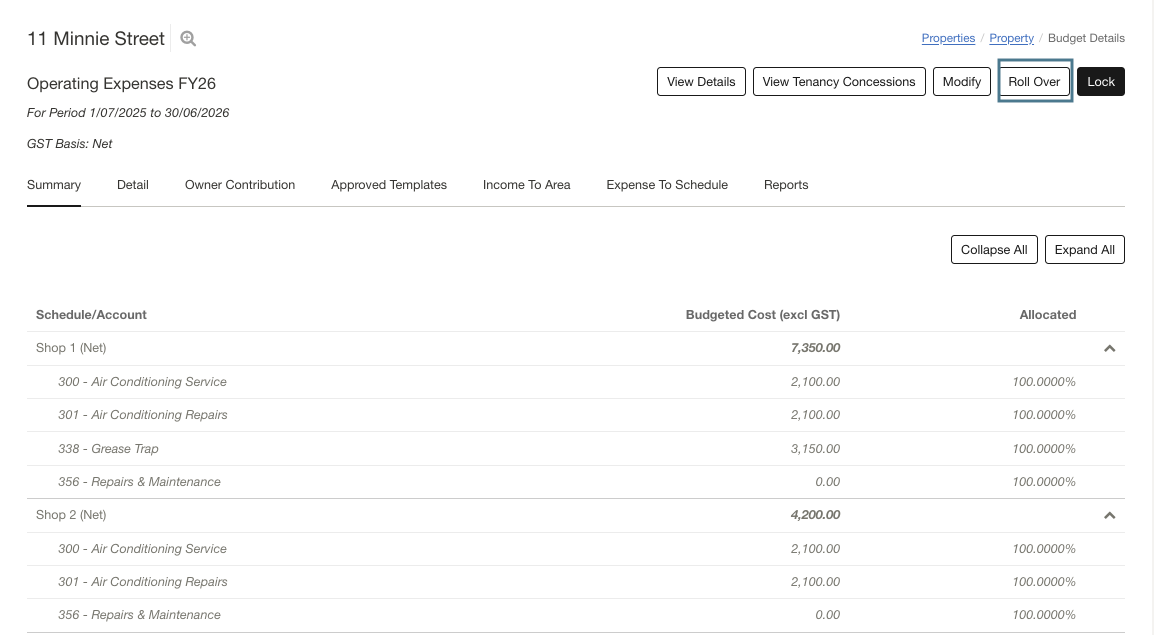
Task: Switch to the Detail tab
Action: click(132, 184)
